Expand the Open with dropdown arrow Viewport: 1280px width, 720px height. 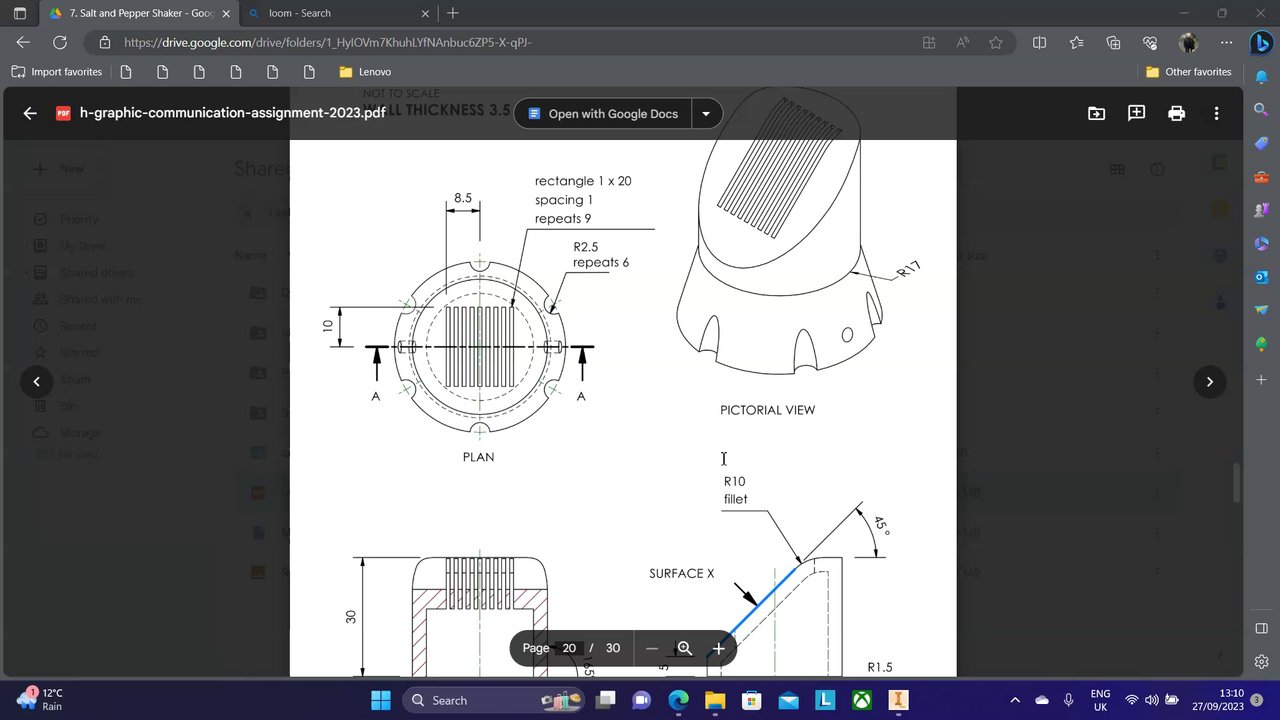point(706,114)
